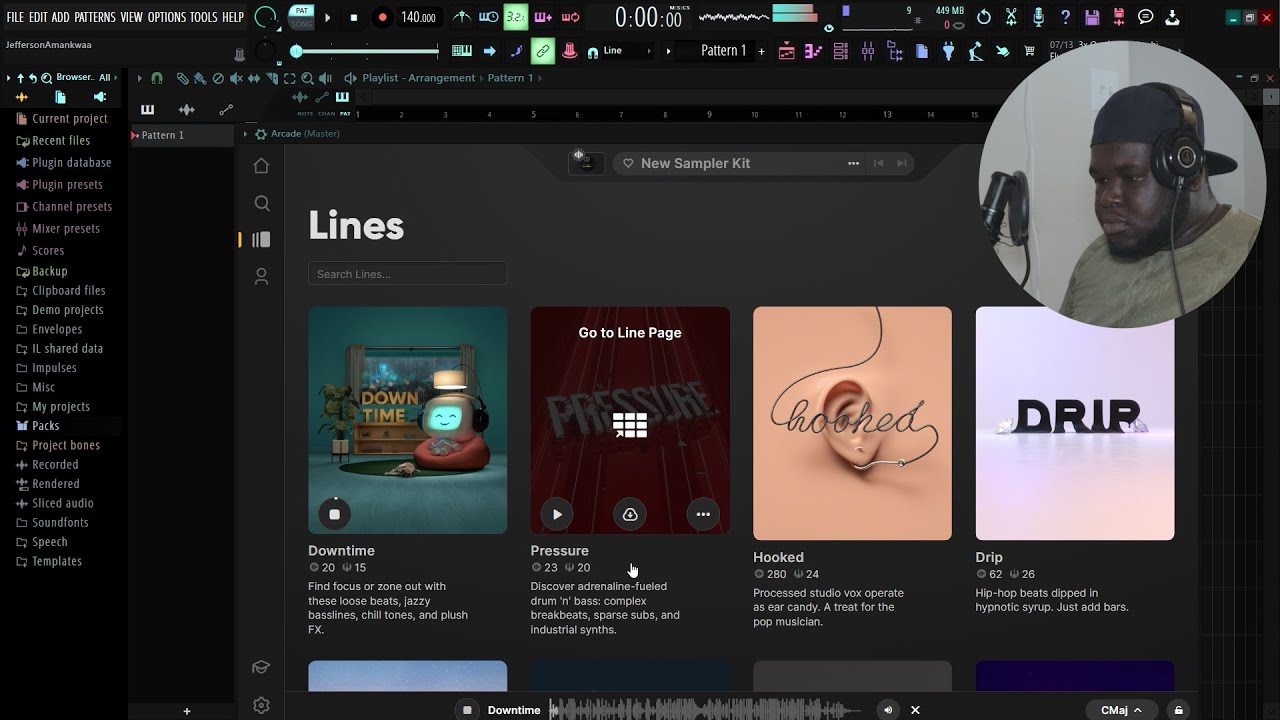This screenshot has width=1280, height=720.
Task: Open the plugin picker plug icon
Action: [949, 51]
